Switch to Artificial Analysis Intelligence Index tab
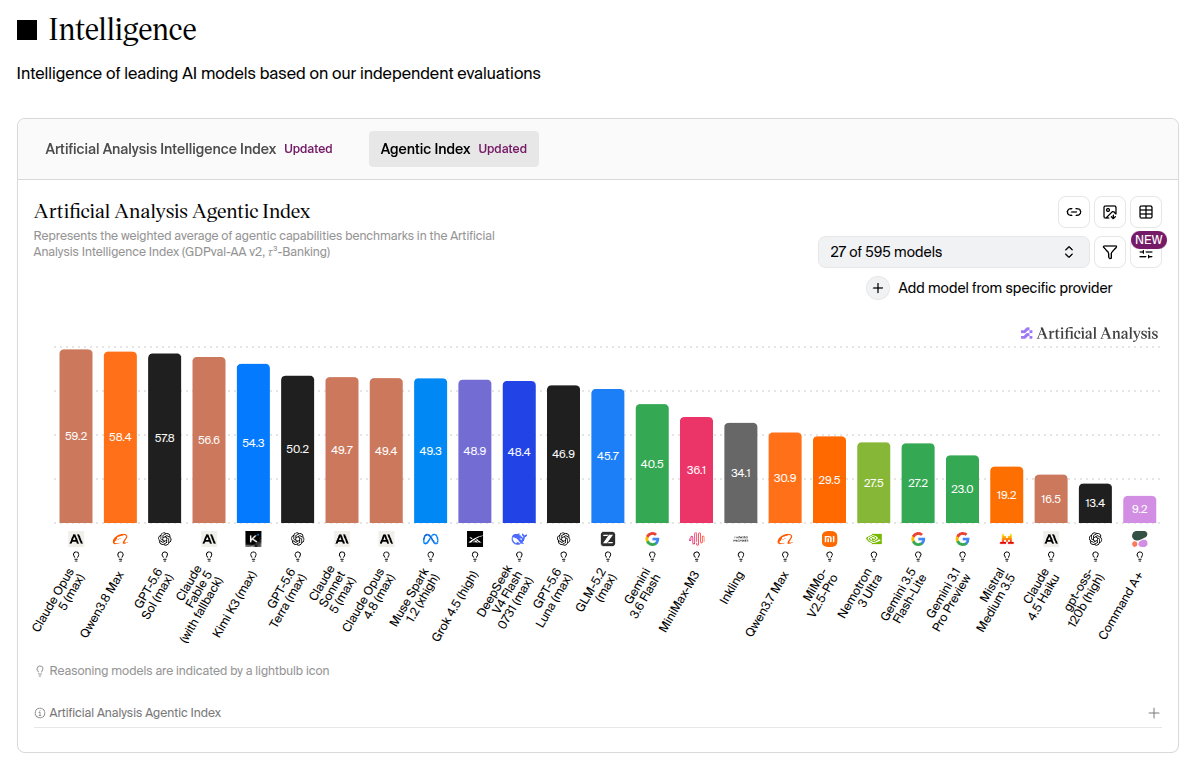The width and height of the screenshot is (1193, 772). click(x=189, y=149)
